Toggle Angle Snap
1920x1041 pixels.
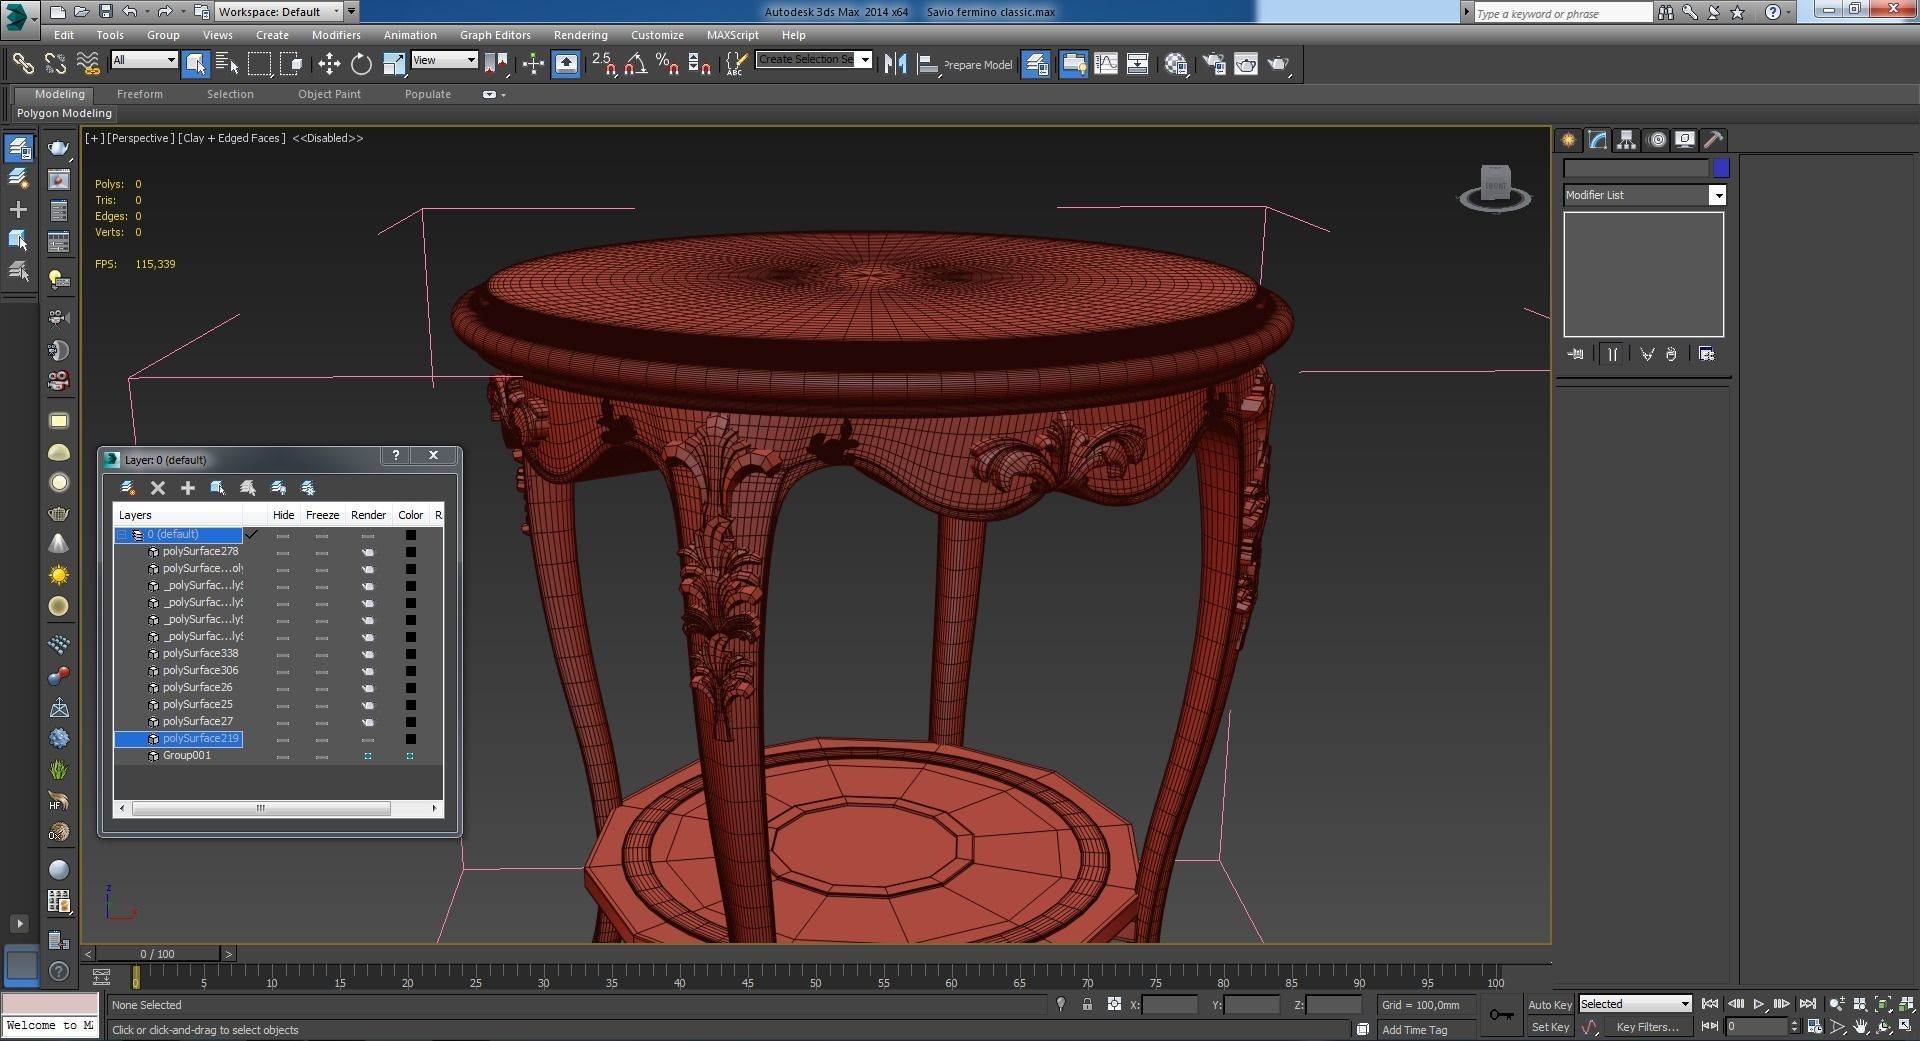635,64
